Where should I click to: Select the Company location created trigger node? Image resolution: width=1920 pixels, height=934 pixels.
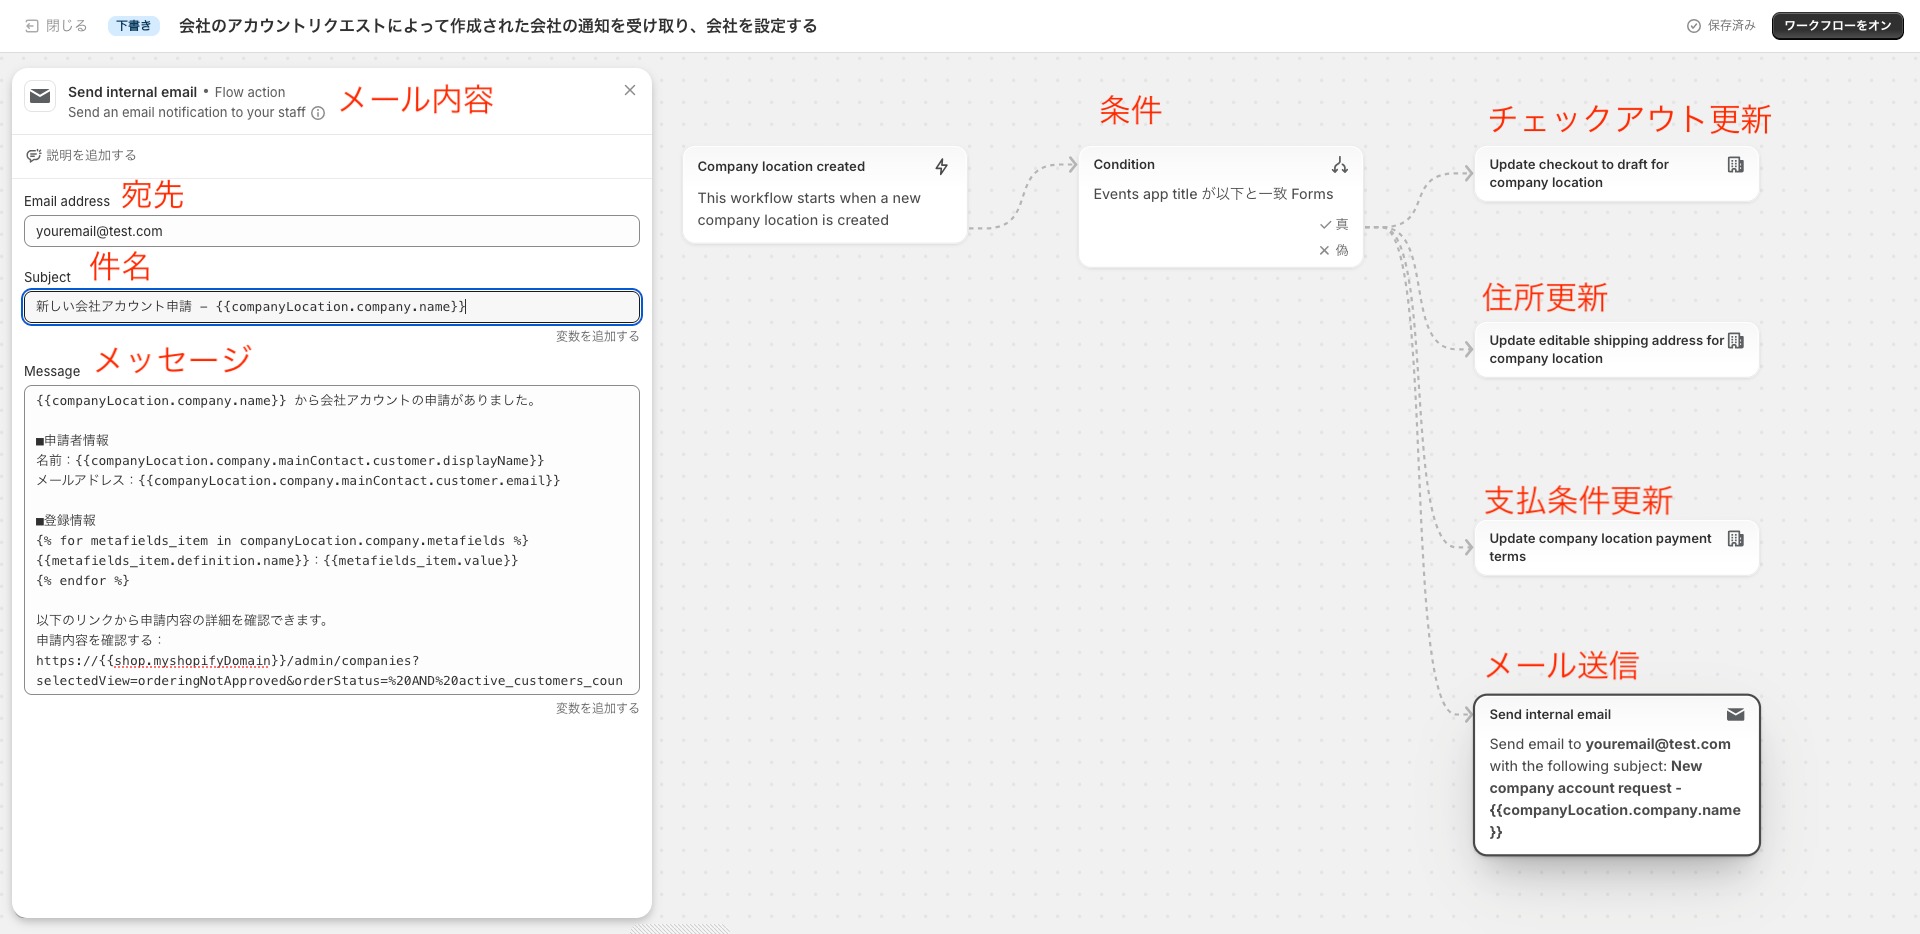coord(823,194)
